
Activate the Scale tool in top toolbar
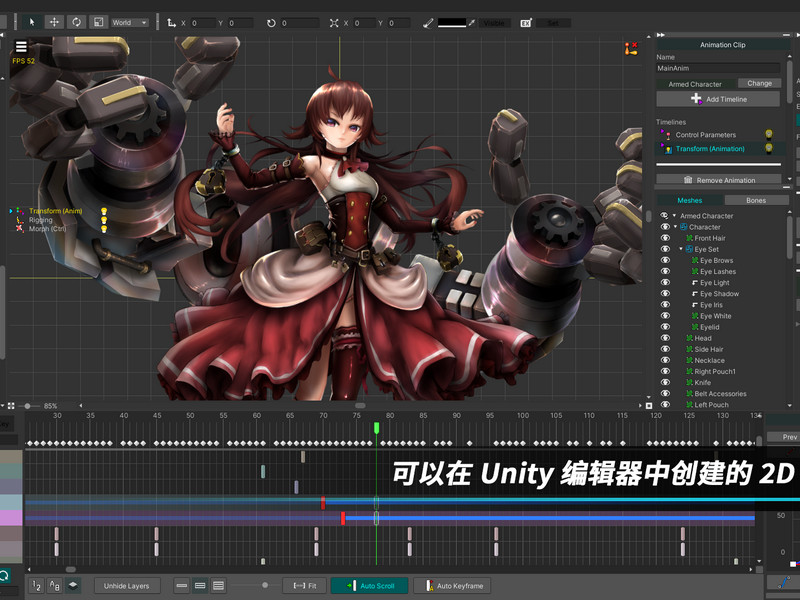click(x=98, y=22)
